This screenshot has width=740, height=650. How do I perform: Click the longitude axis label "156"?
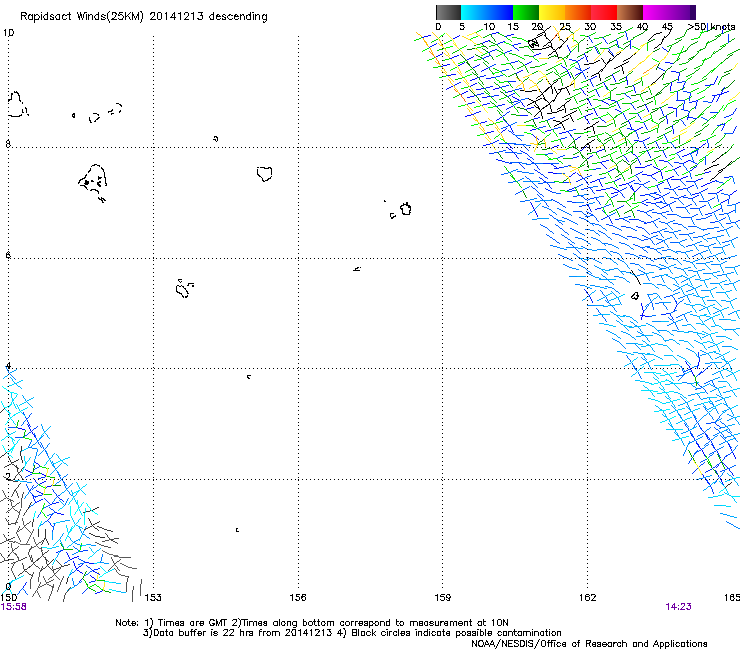tap(298, 598)
